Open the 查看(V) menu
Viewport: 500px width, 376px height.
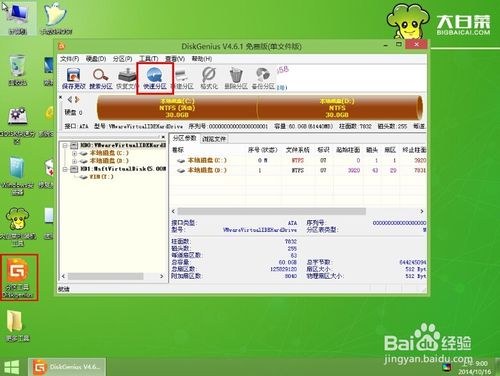pyautogui.click(x=175, y=59)
